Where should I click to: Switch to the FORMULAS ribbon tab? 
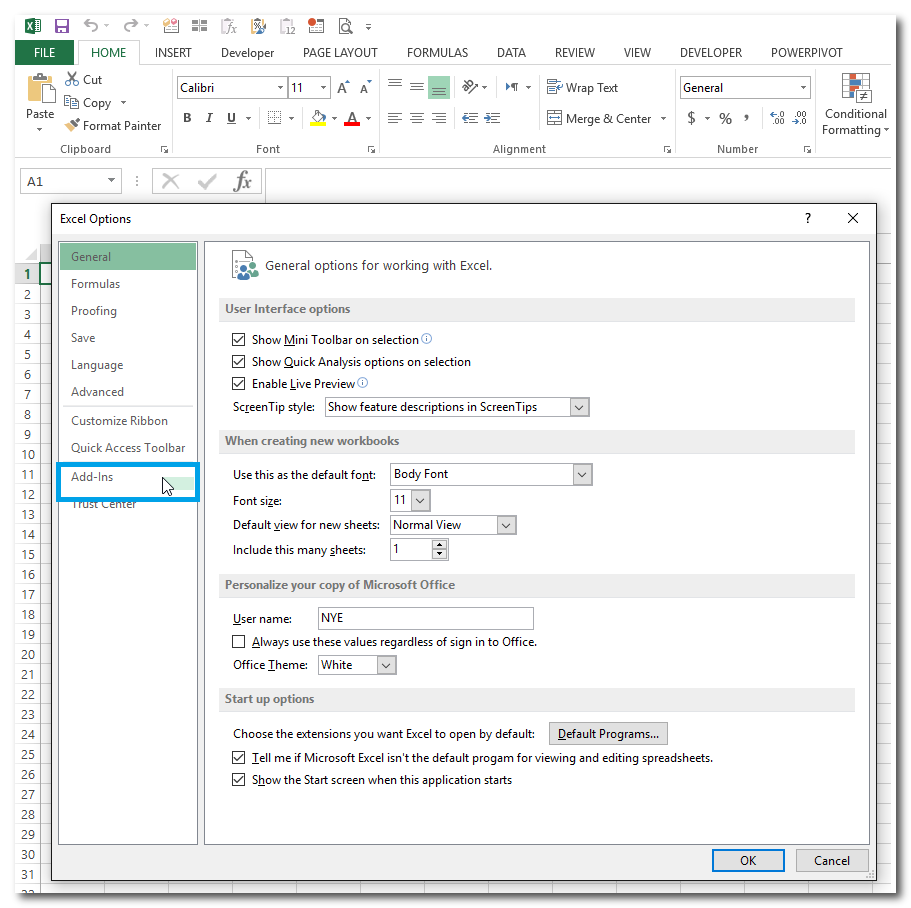pyautogui.click(x=437, y=53)
